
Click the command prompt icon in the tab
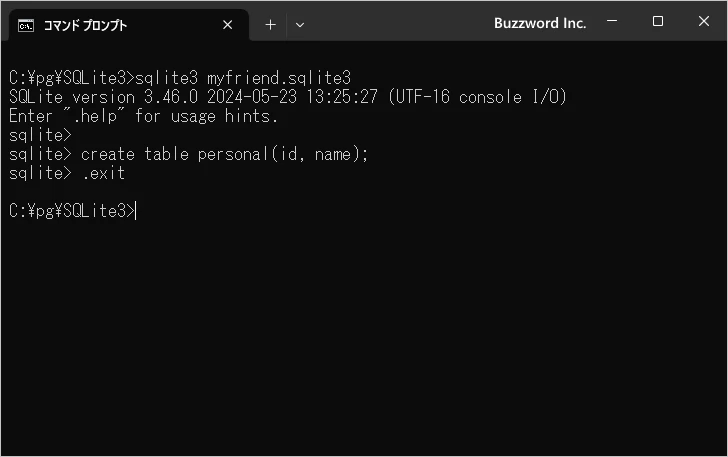pos(26,26)
